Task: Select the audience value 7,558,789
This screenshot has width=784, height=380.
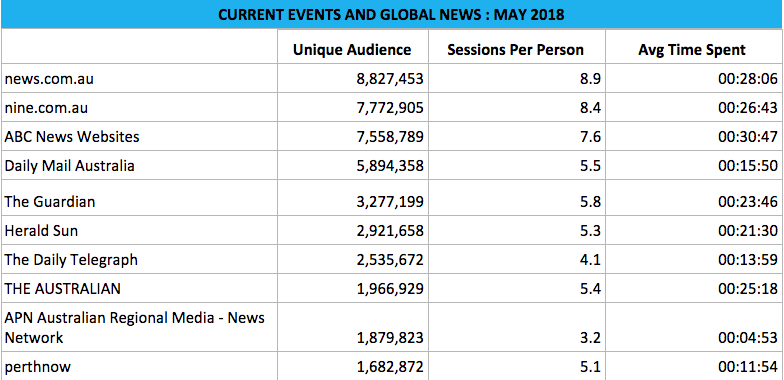Action: tap(390, 137)
